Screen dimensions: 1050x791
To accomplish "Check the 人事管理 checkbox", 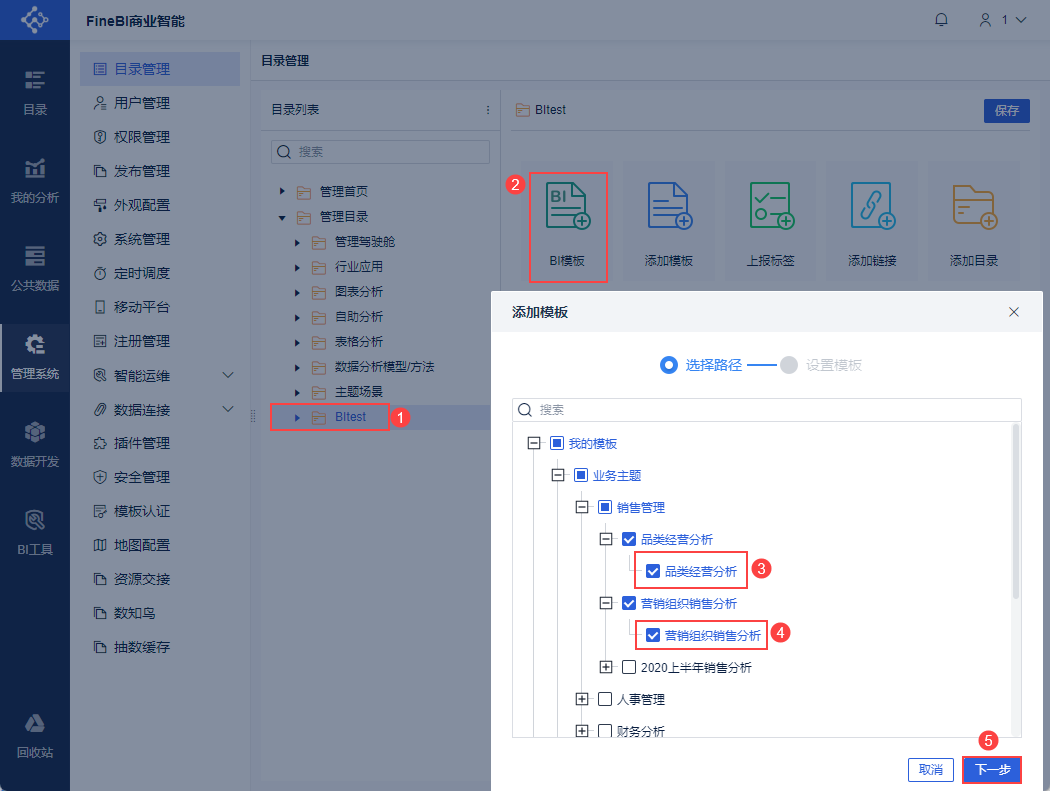I will 605,699.
